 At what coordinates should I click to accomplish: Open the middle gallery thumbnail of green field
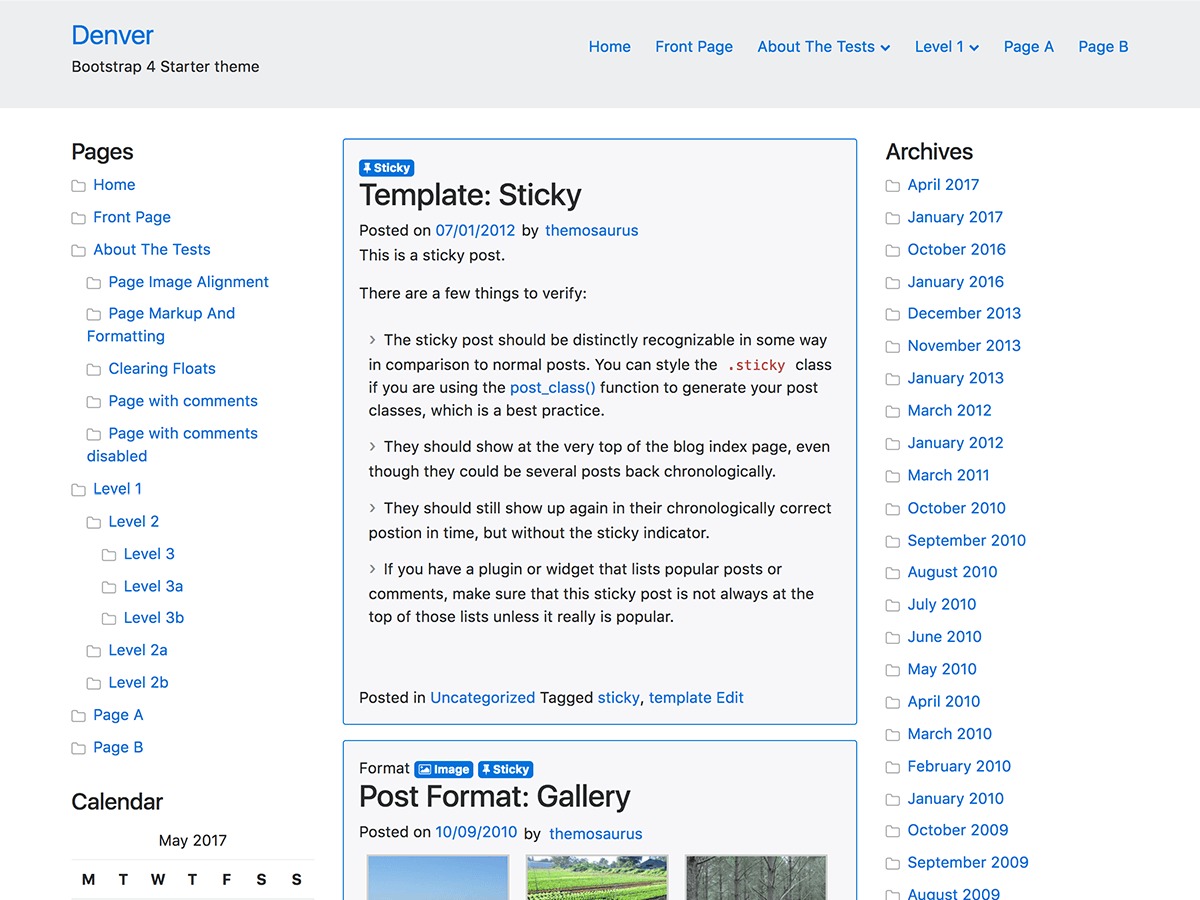[597, 877]
